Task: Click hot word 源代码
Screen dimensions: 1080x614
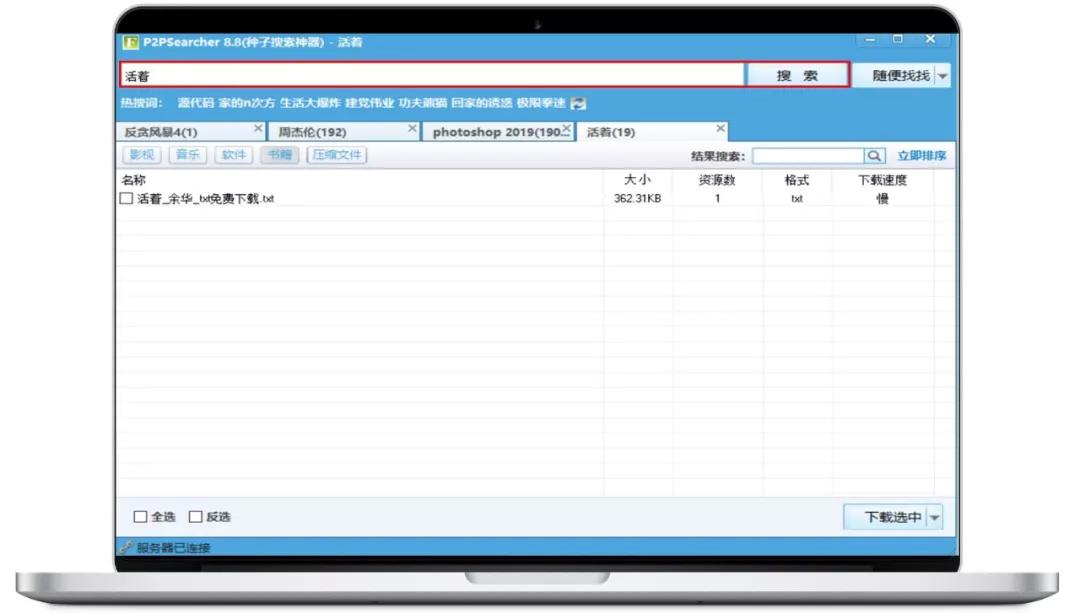Action: pyautogui.click(x=196, y=103)
